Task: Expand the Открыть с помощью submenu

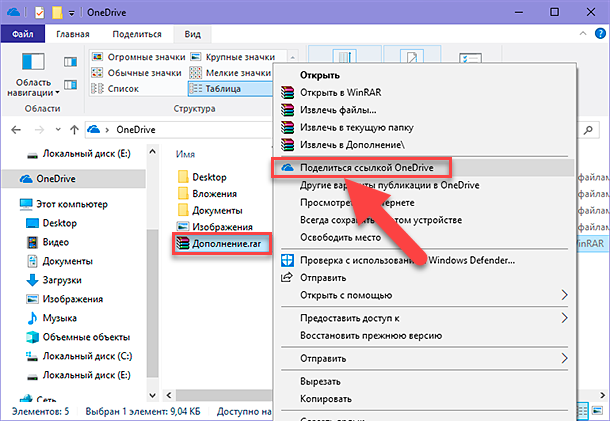Action: [565, 295]
